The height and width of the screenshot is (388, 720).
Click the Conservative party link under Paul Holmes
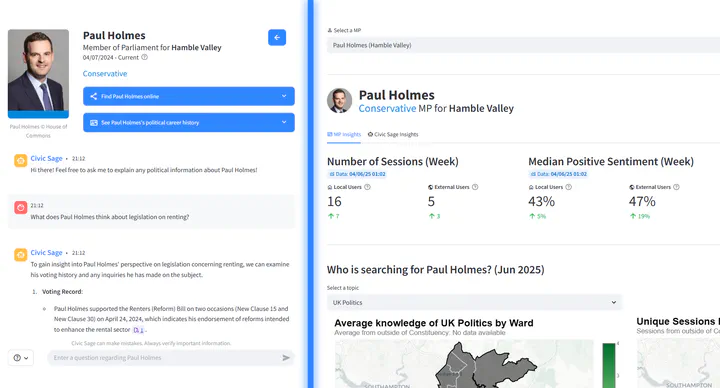coord(105,73)
